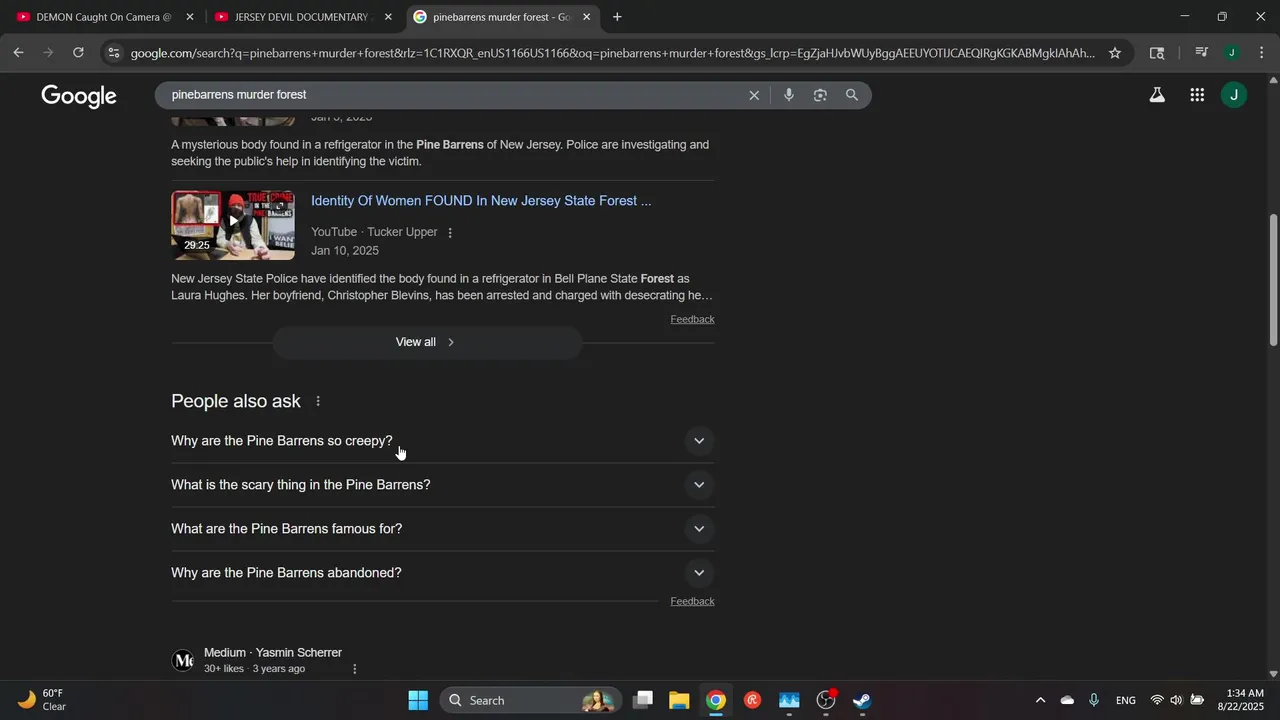This screenshot has height=720, width=1280.
Task: Close the JERSEY DEVIL DOCUMENTARY tab
Action: click(388, 17)
